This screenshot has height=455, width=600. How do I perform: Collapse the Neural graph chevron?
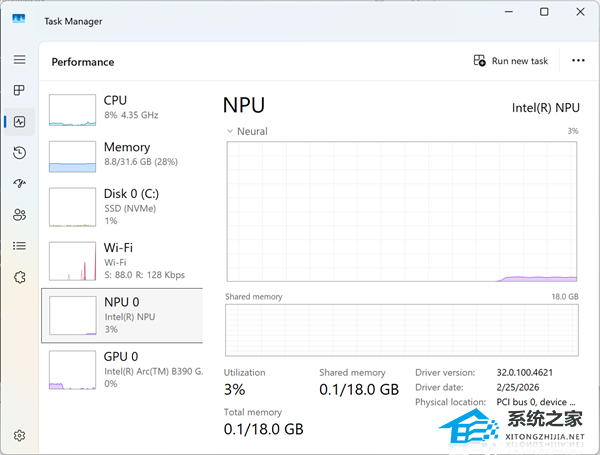(230, 131)
